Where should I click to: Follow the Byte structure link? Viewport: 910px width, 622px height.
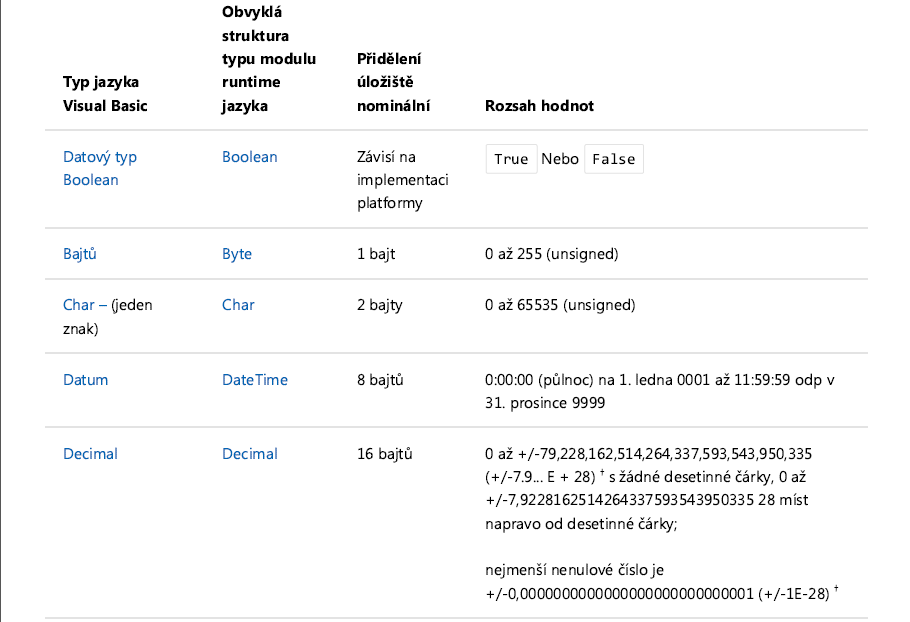(x=237, y=254)
